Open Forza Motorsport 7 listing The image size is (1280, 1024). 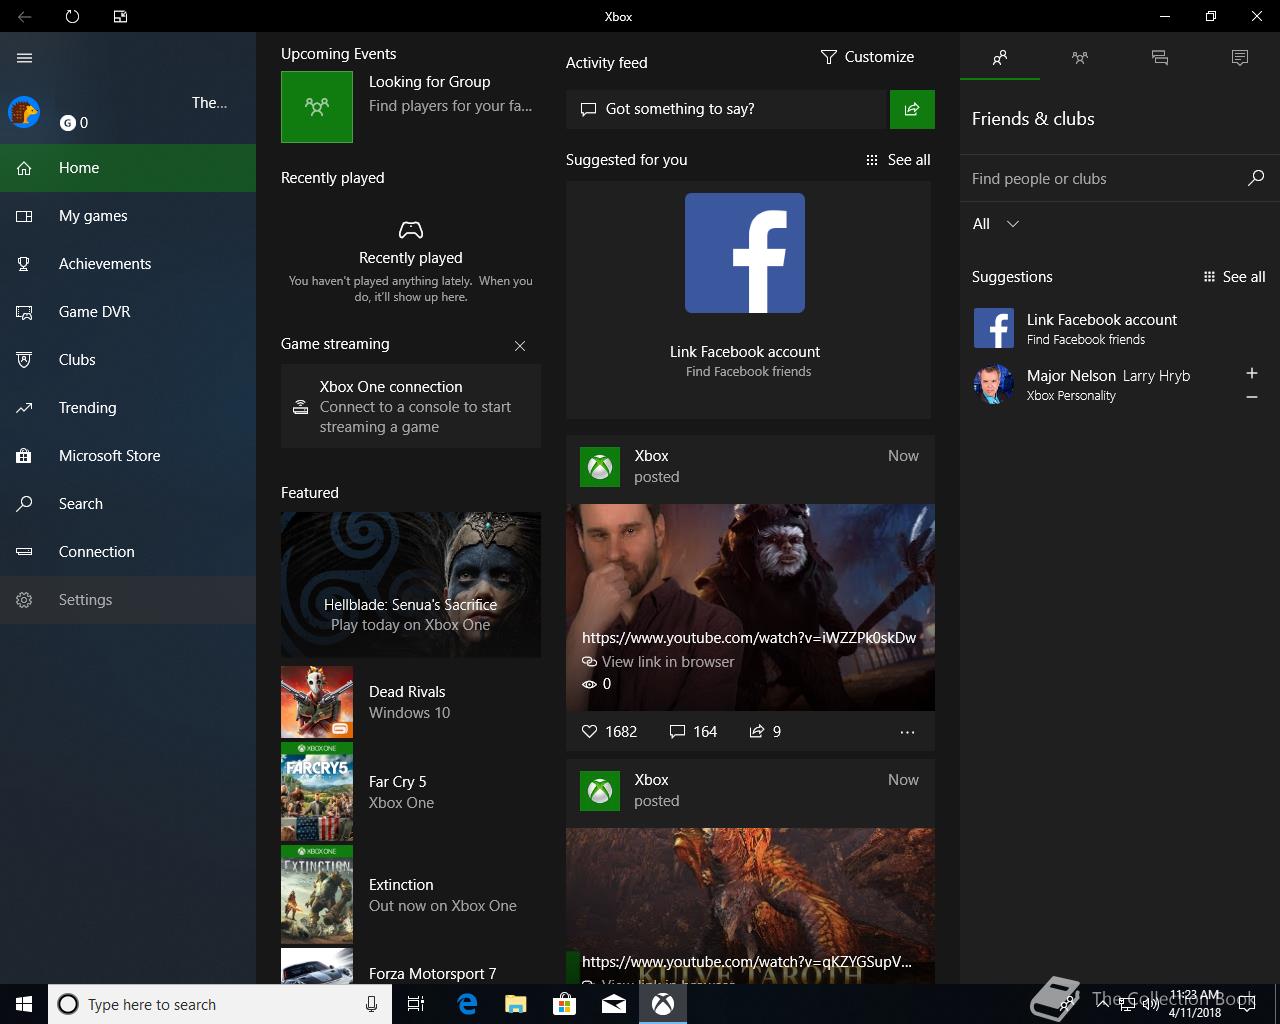411,968
